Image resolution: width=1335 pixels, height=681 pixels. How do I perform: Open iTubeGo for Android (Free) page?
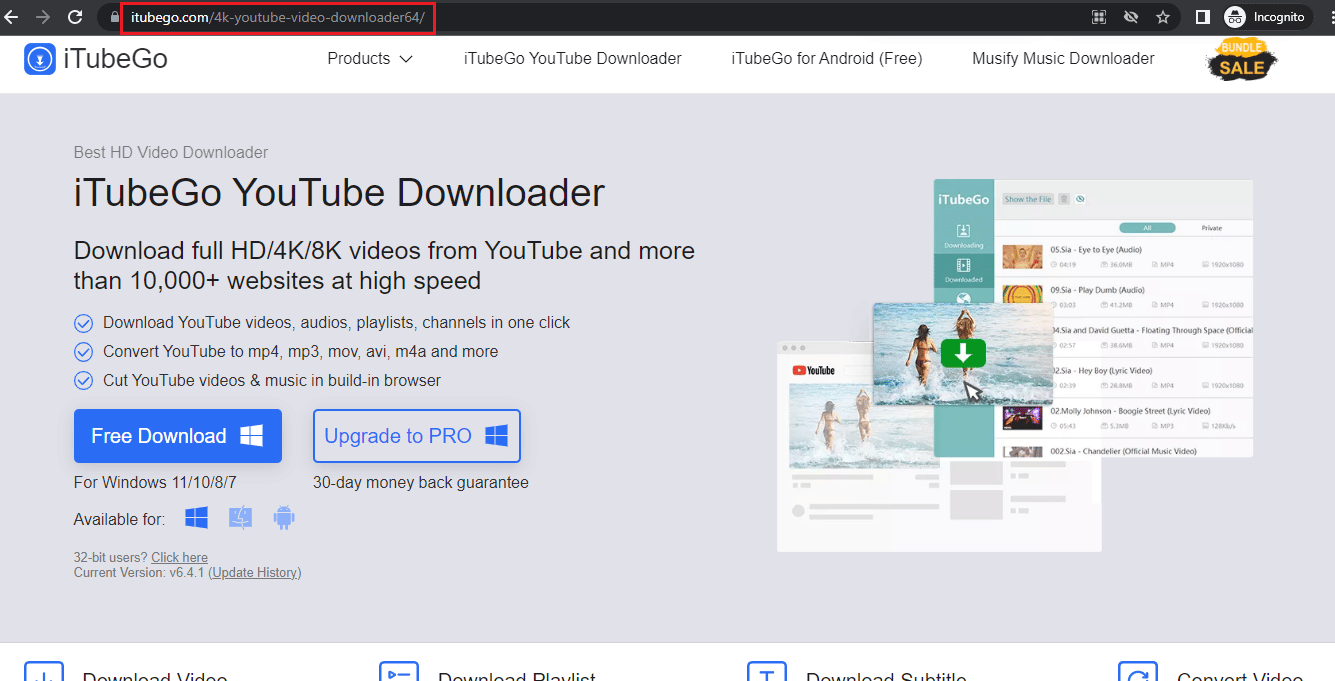827,59
